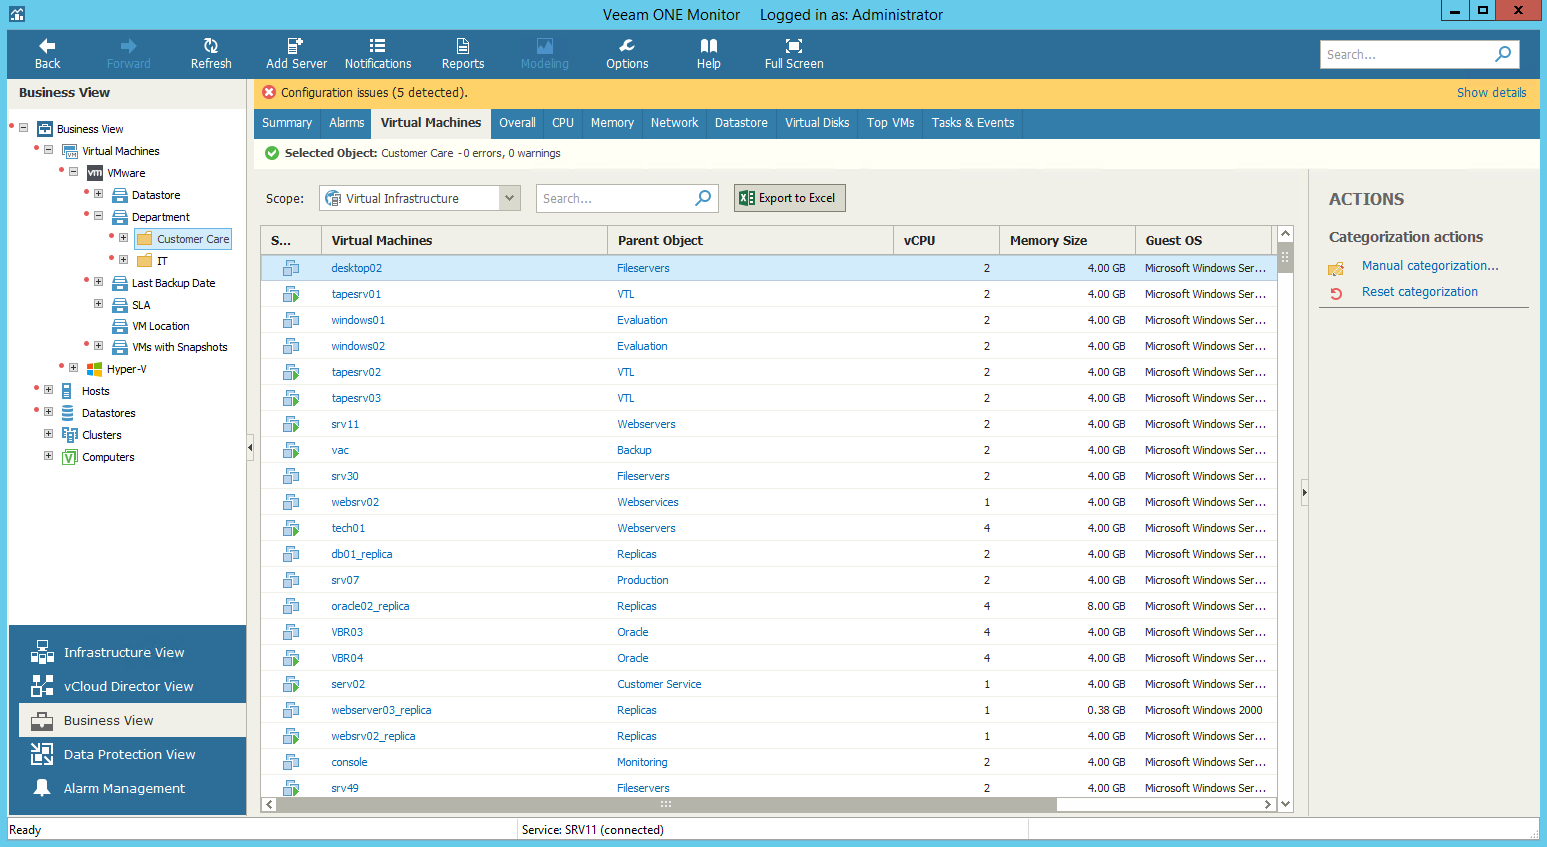The width and height of the screenshot is (1547, 847).
Task: Expand the Clusters tree node
Action: tap(48, 434)
